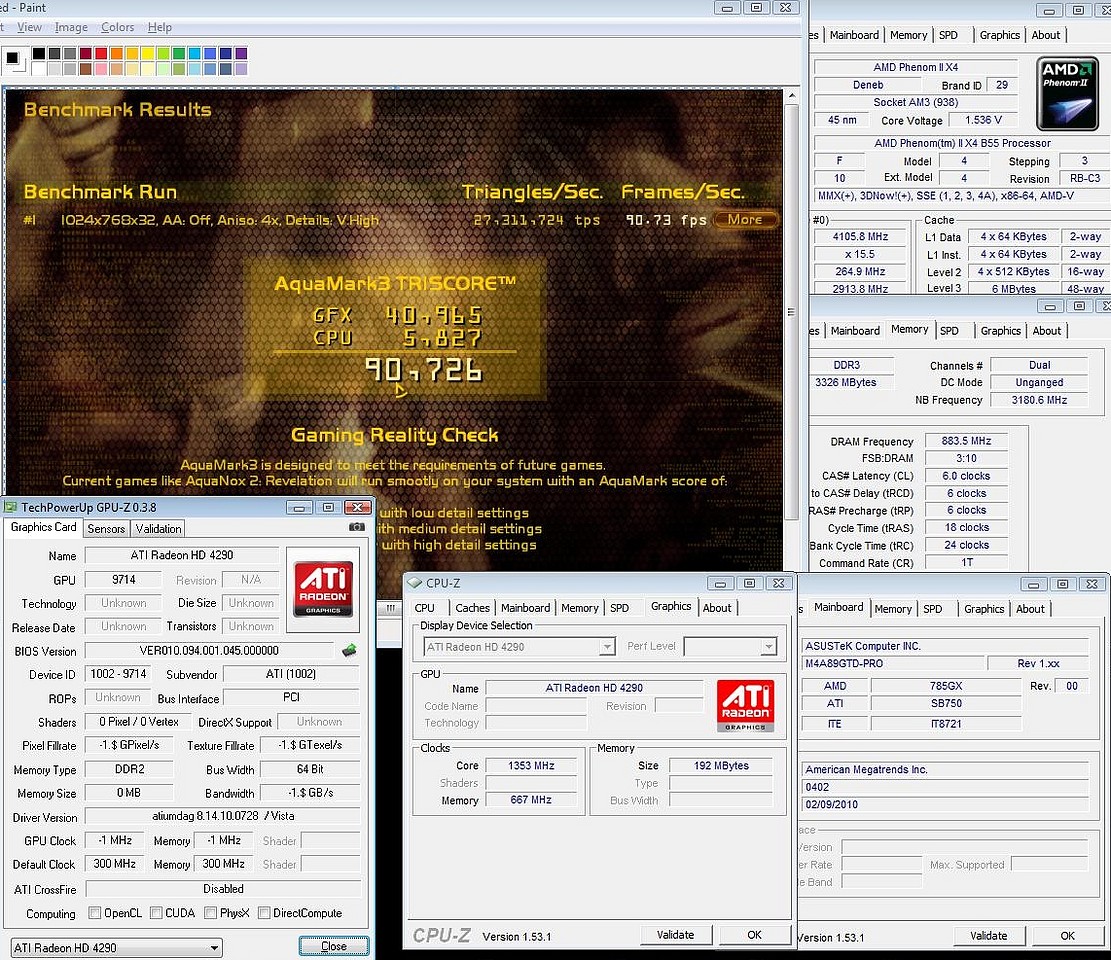Toggle the CUDA checkbox
The width and height of the screenshot is (1111, 960).
[x=155, y=913]
